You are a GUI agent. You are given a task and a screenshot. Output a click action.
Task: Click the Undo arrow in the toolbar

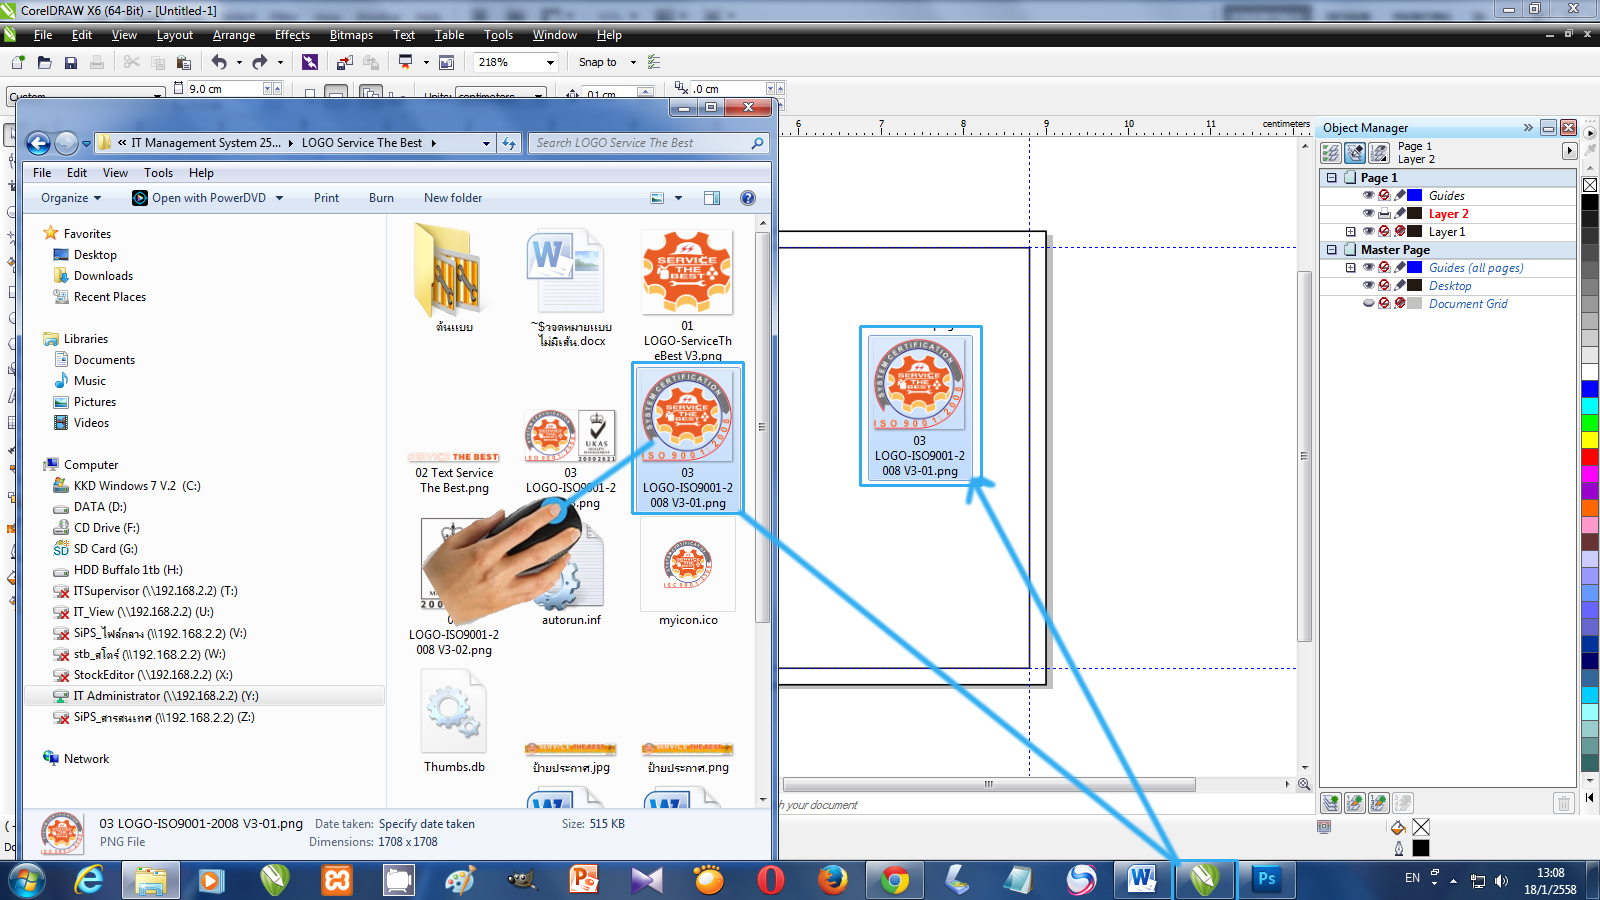218,62
